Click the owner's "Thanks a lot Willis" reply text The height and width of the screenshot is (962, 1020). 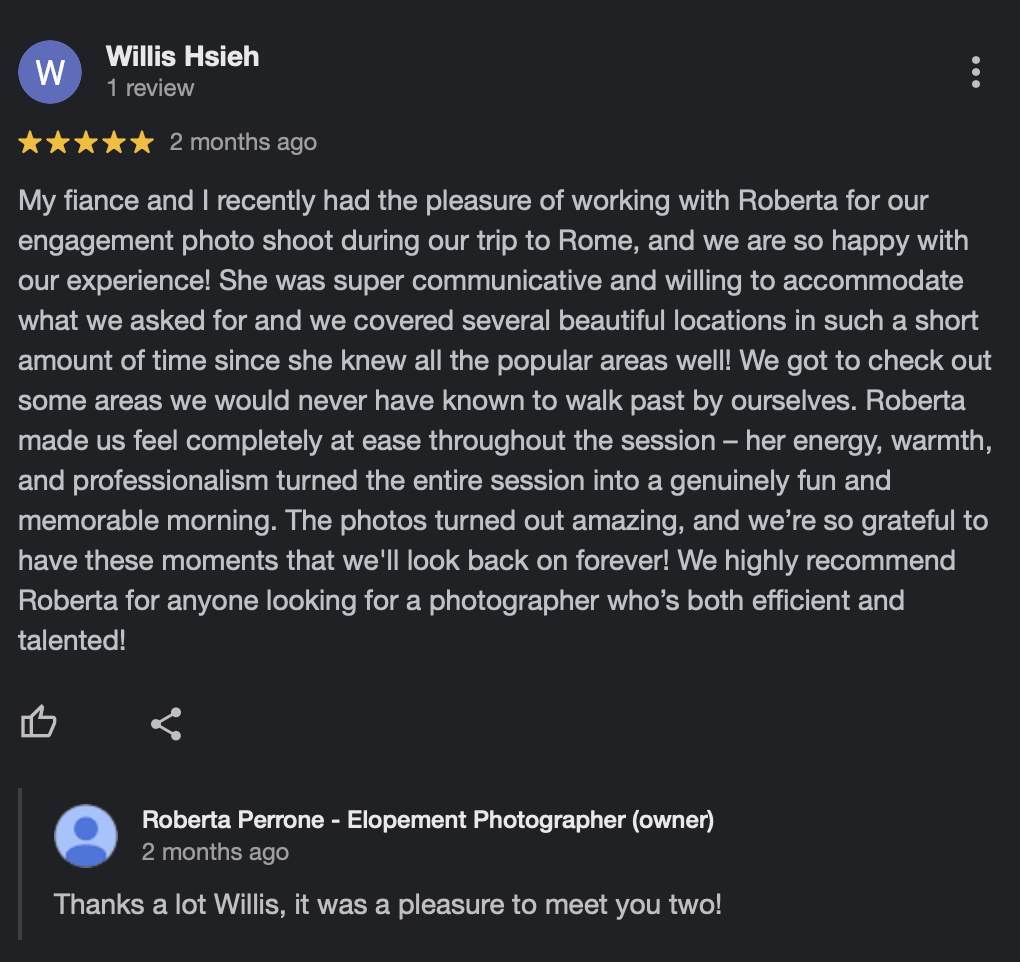click(387, 905)
